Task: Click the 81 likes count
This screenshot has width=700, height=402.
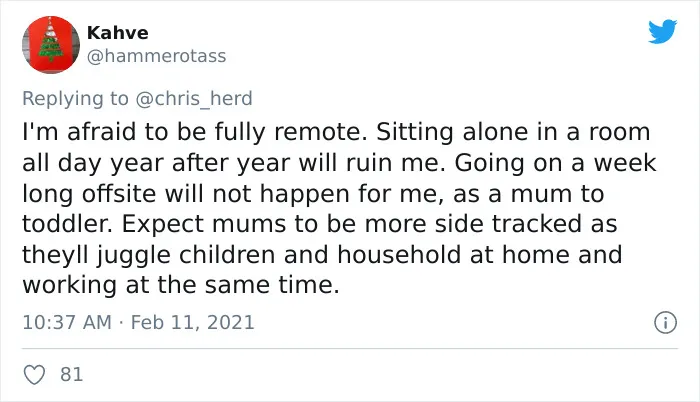Action: pyautogui.click(x=71, y=374)
